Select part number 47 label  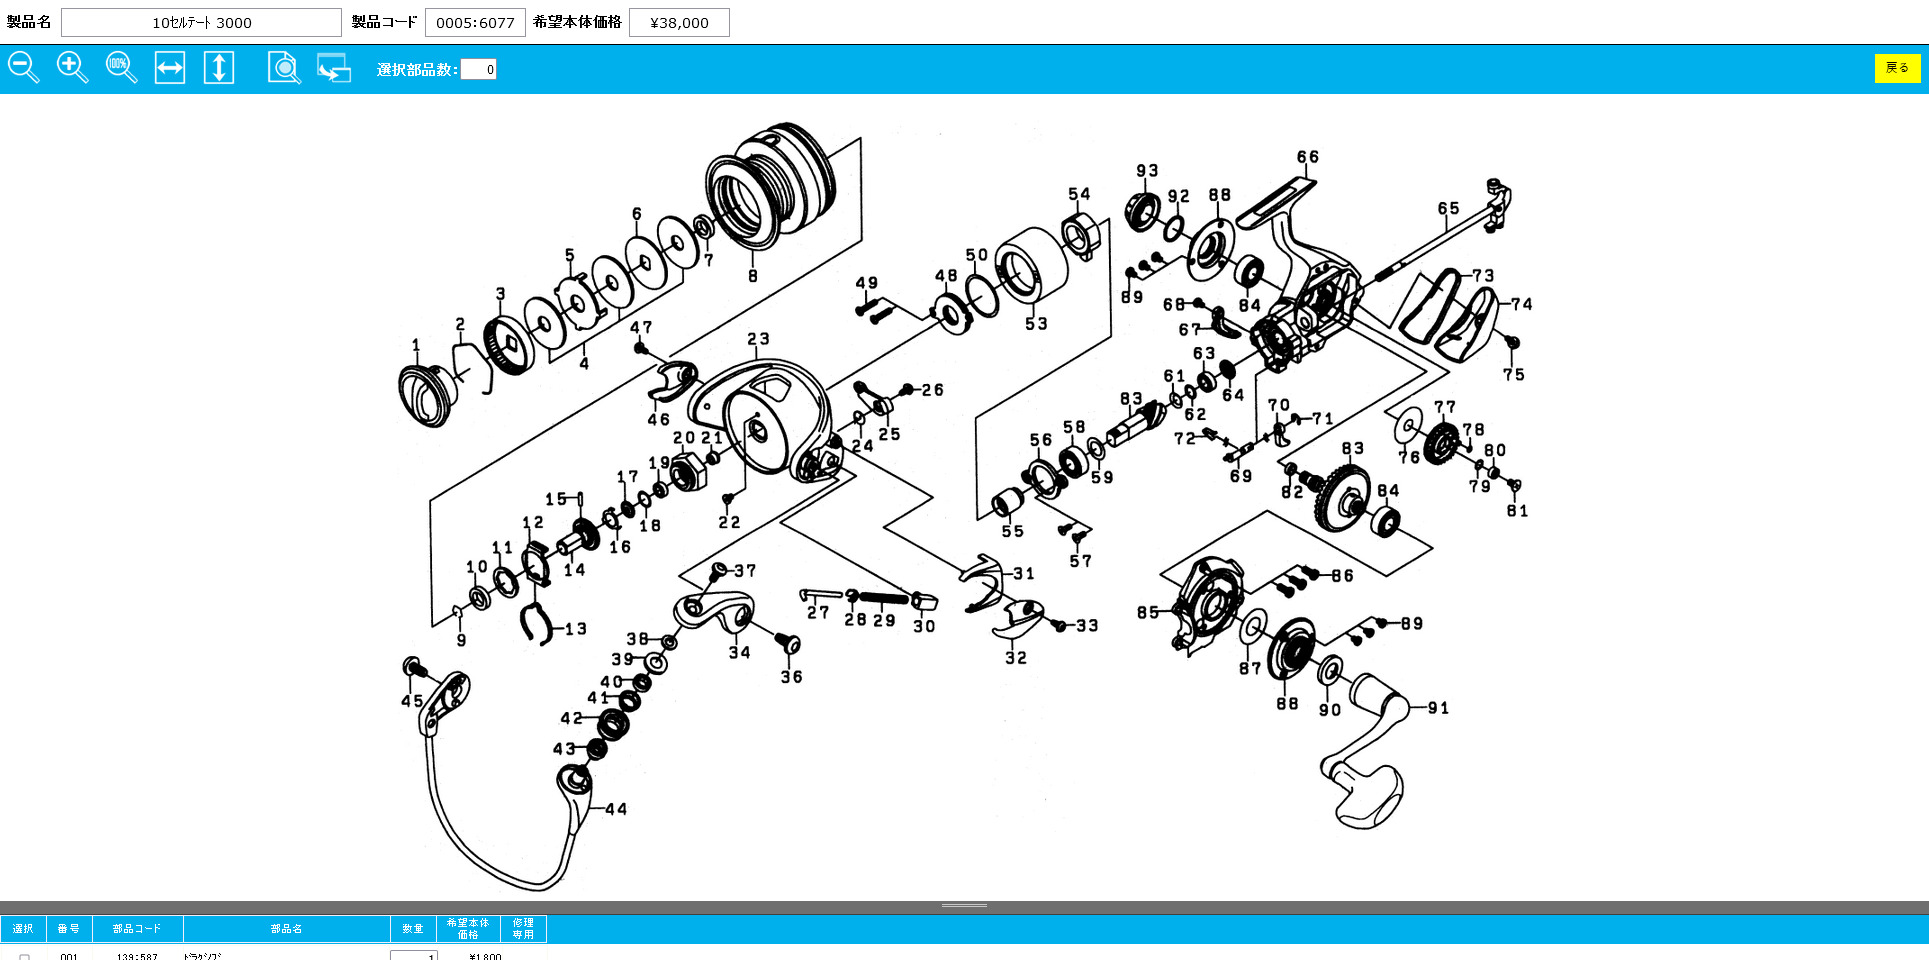(641, 327)
